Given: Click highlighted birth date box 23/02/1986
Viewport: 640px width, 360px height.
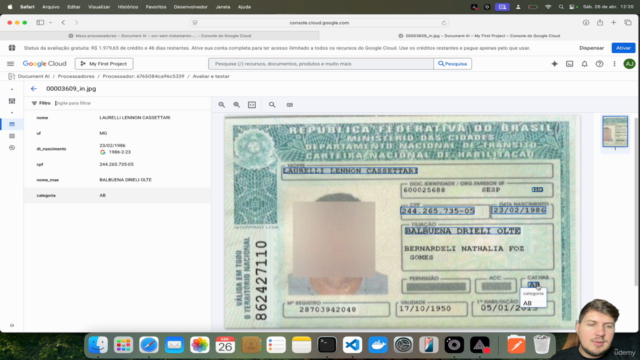Looking at the screenshot, I should coord(519,210).
